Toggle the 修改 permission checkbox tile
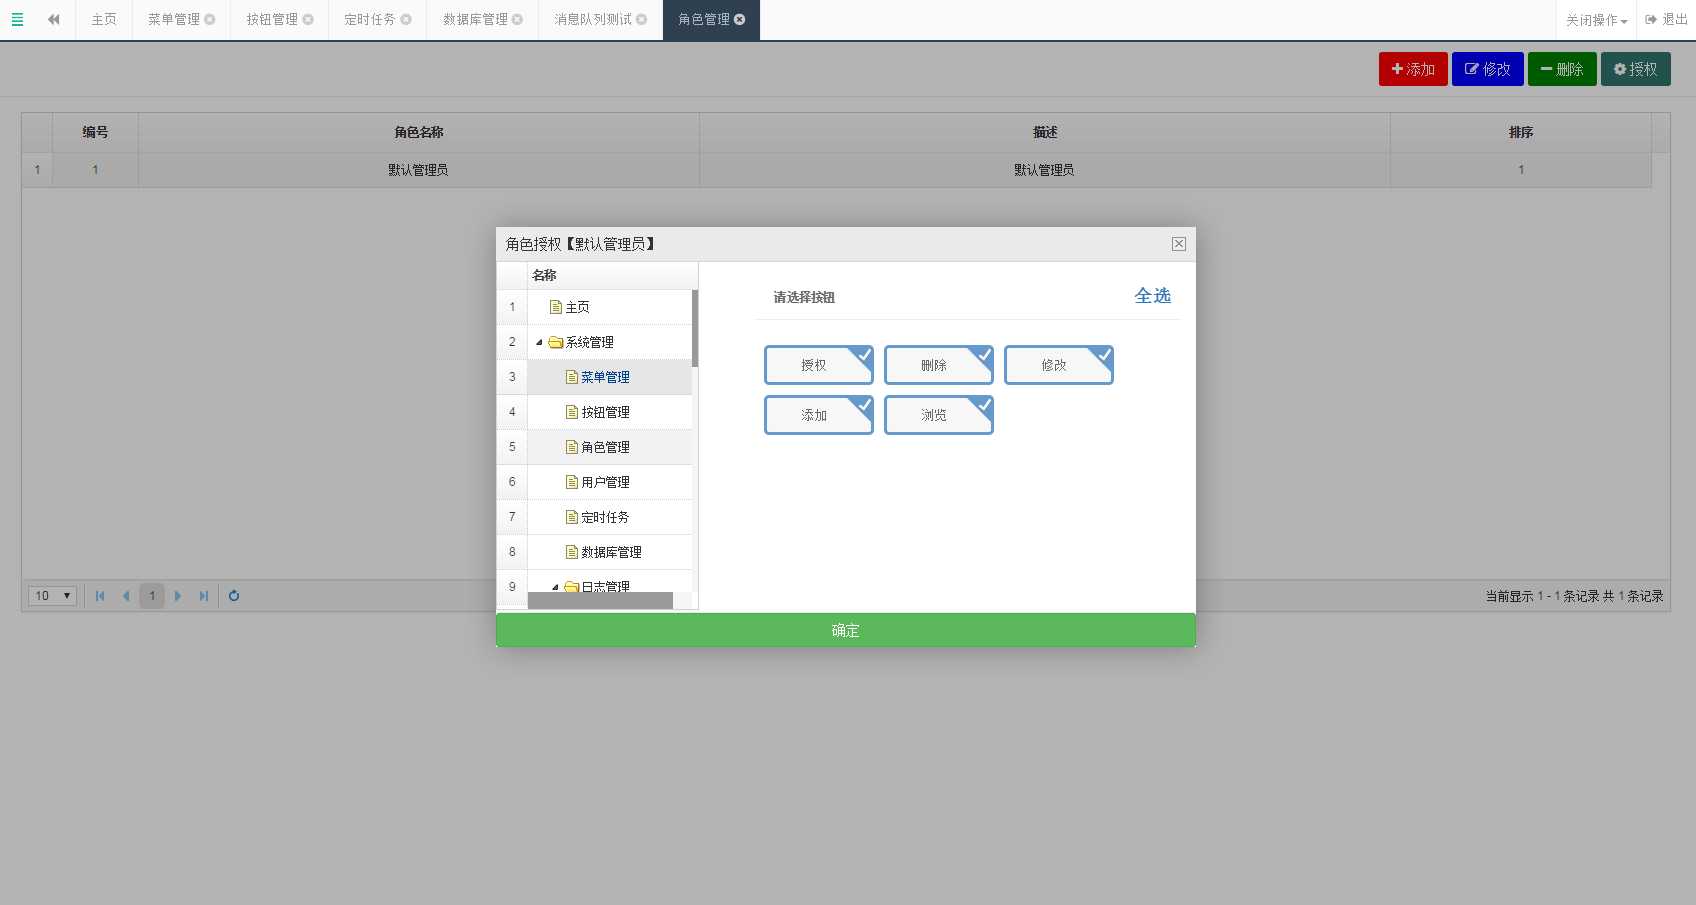1696x905 pixels. coord(1059,365)
